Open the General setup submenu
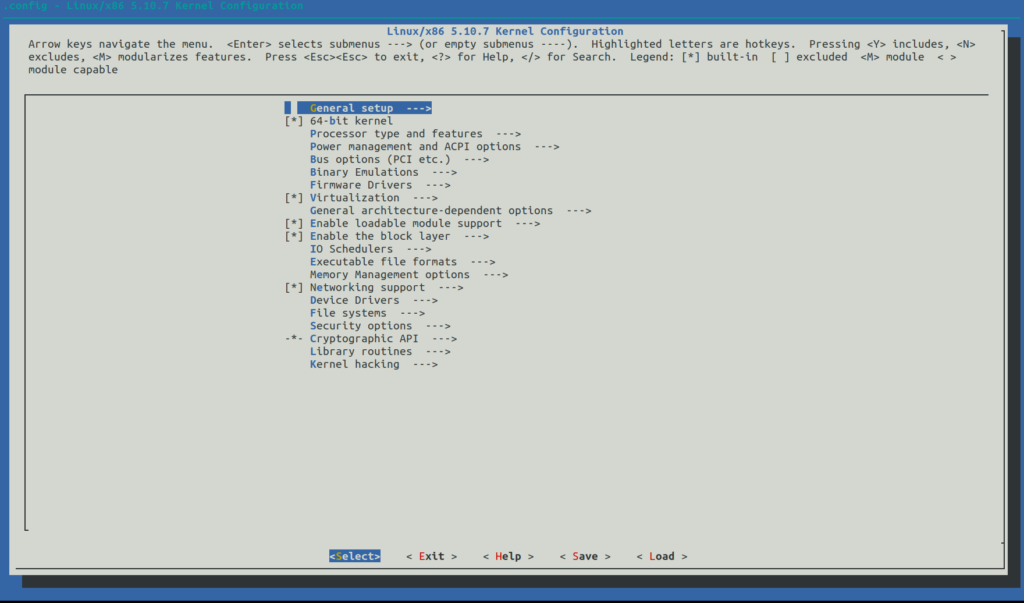 [370, 108]
